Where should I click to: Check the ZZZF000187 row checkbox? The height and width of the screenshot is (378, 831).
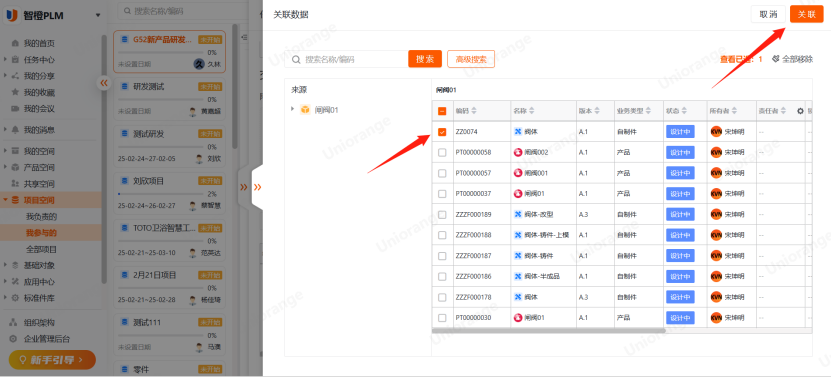(x=442, y=256)
